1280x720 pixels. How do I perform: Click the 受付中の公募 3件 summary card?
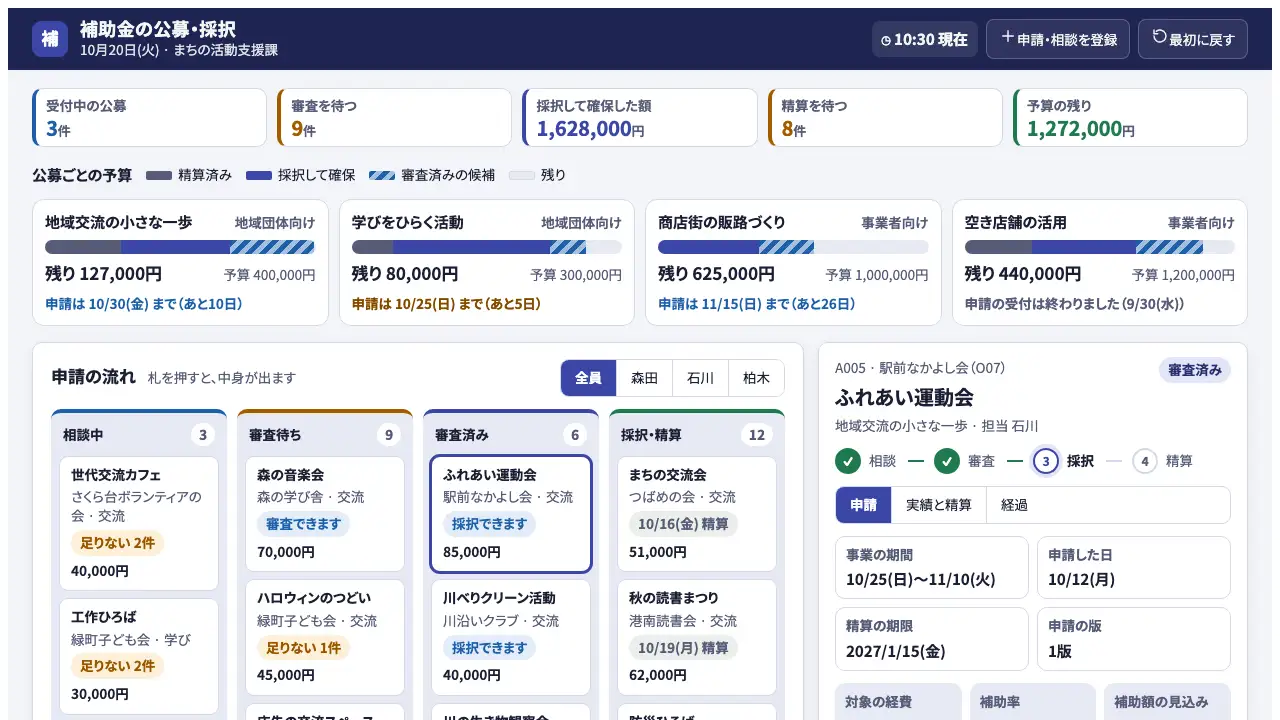coord(150,118)
